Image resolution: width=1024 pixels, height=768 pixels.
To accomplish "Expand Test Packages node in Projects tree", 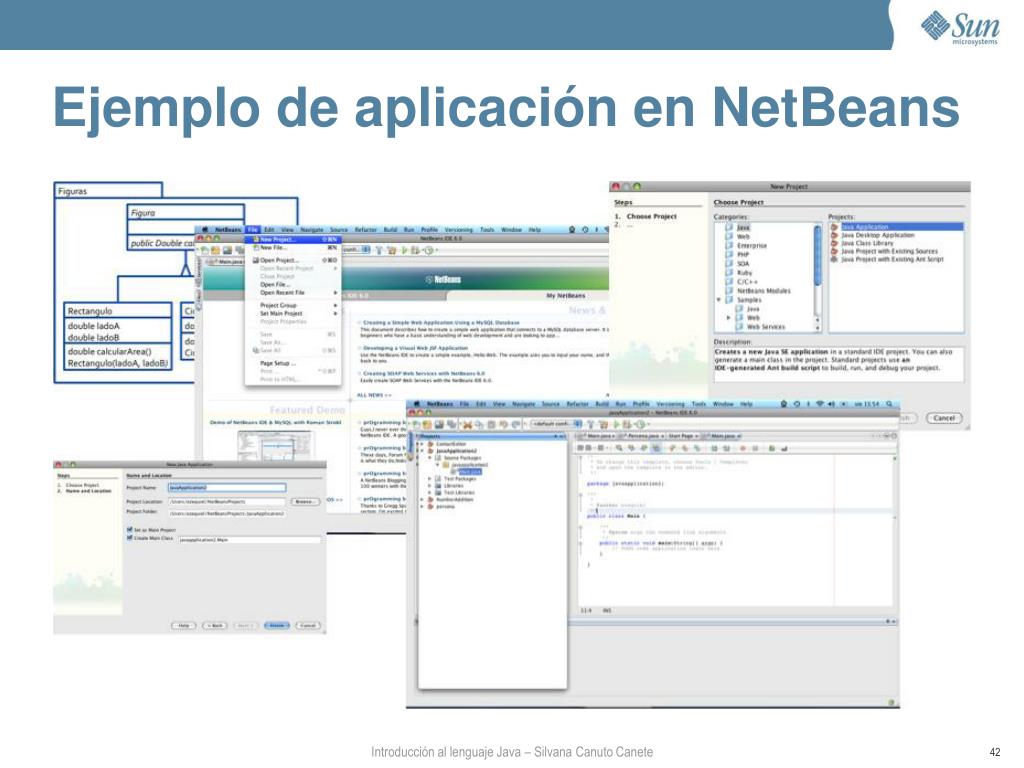I will (x=430, y=479).
